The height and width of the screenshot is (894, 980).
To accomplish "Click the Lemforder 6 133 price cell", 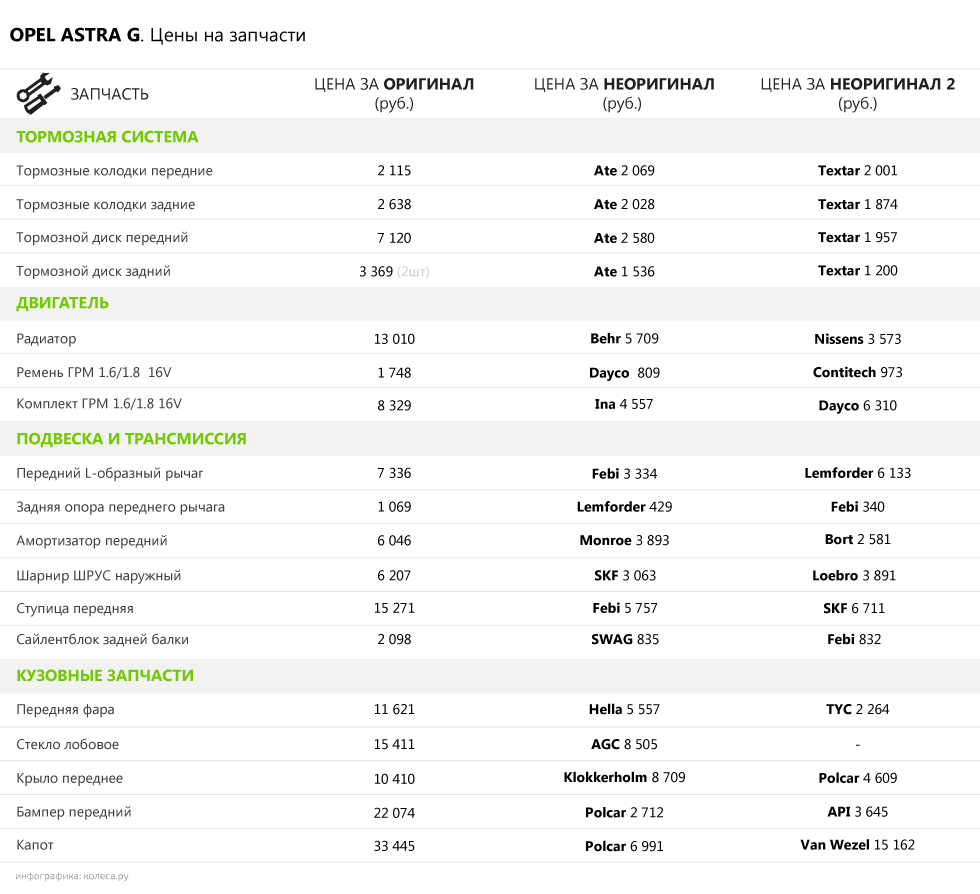I will pos(857,473).
